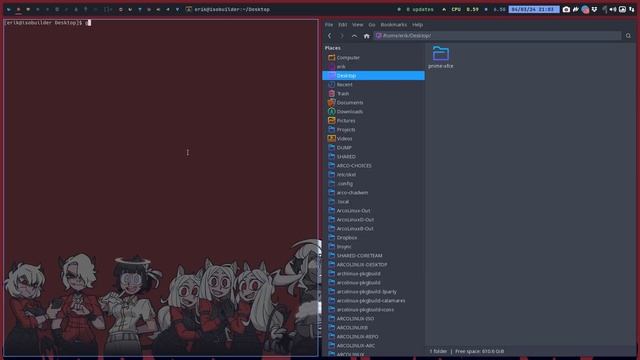Open the Edit menu

pos(342,25)
